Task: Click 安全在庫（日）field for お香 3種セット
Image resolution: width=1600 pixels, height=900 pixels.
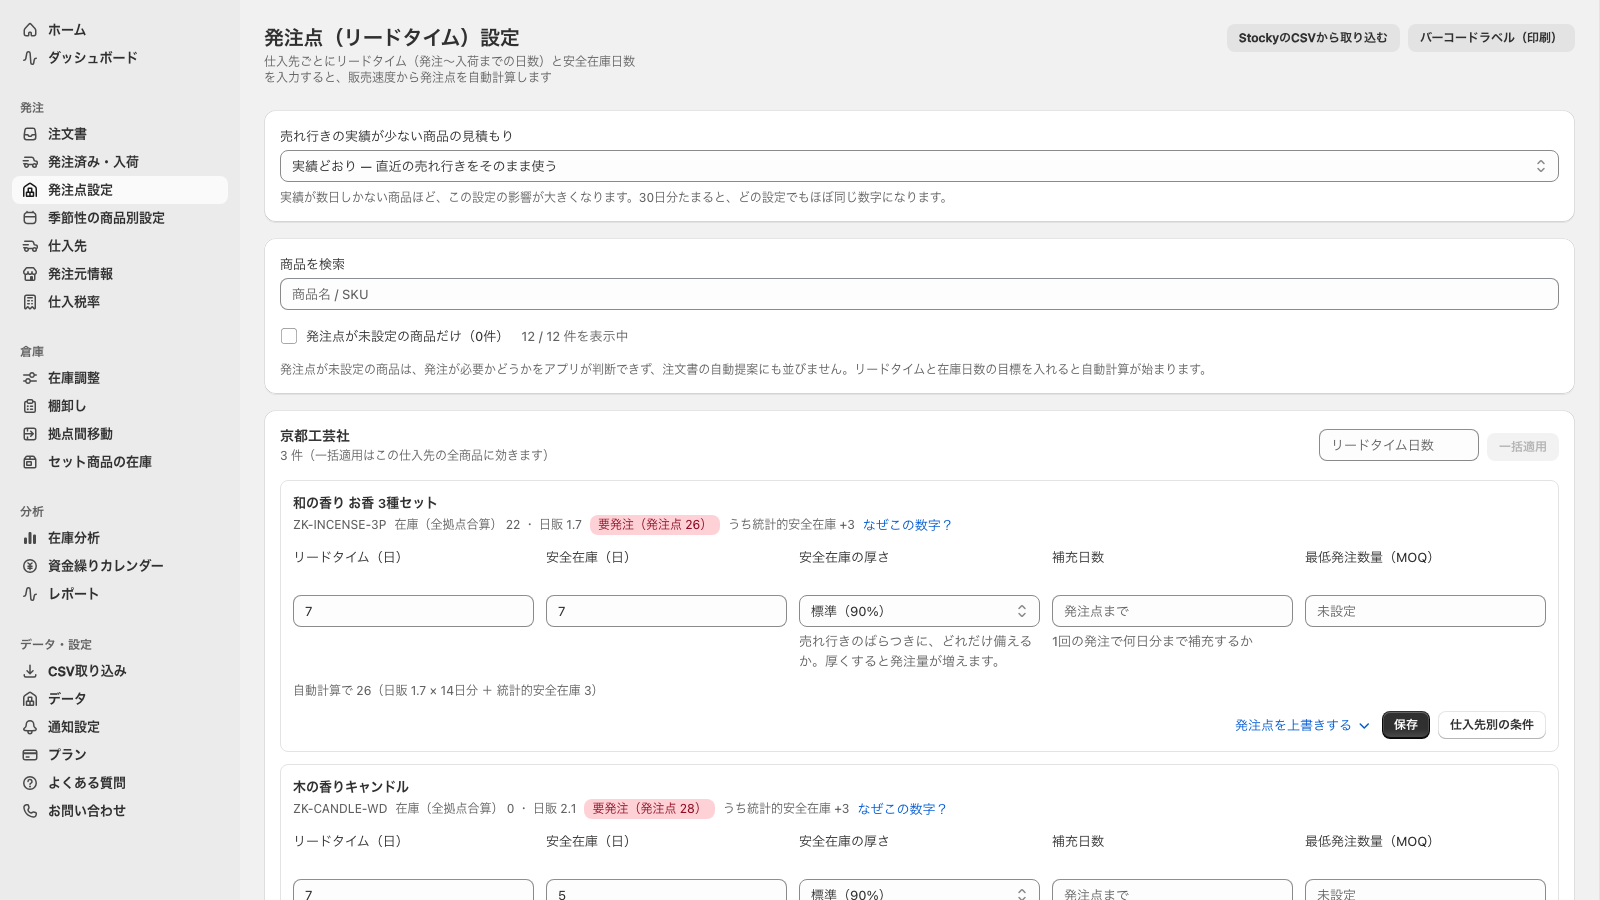Action: [x=666, y=611]
